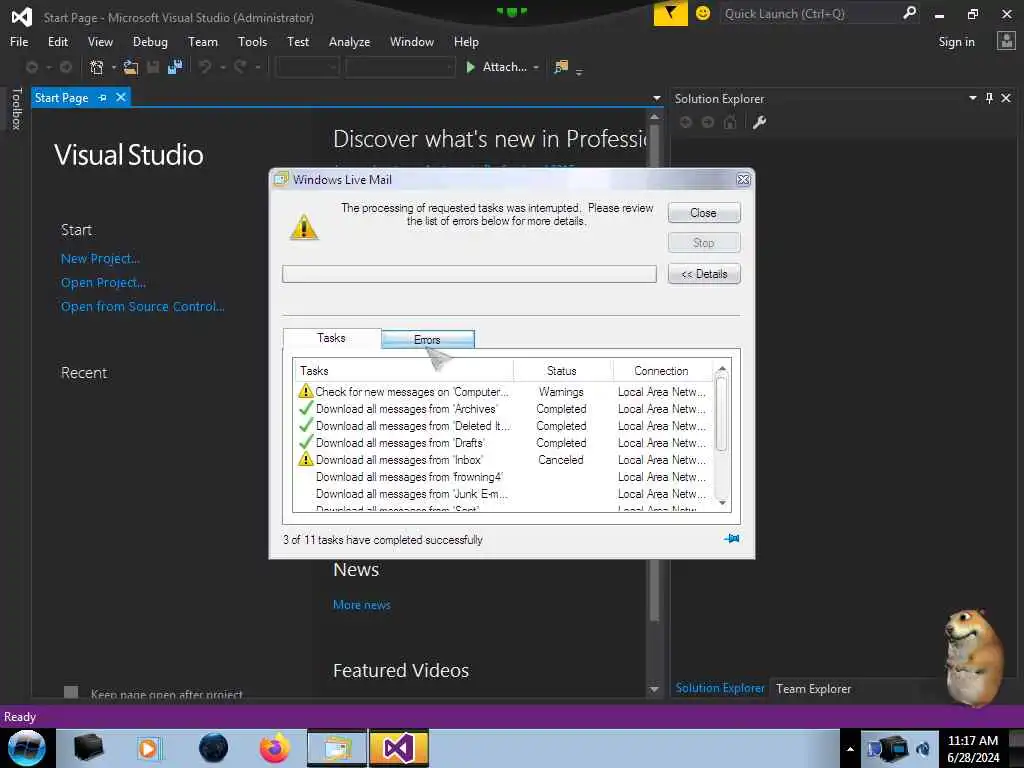Open the toolbar overflow options arrow
The height and width of the screenshot is (768, 1024).
tap(579, 72)
